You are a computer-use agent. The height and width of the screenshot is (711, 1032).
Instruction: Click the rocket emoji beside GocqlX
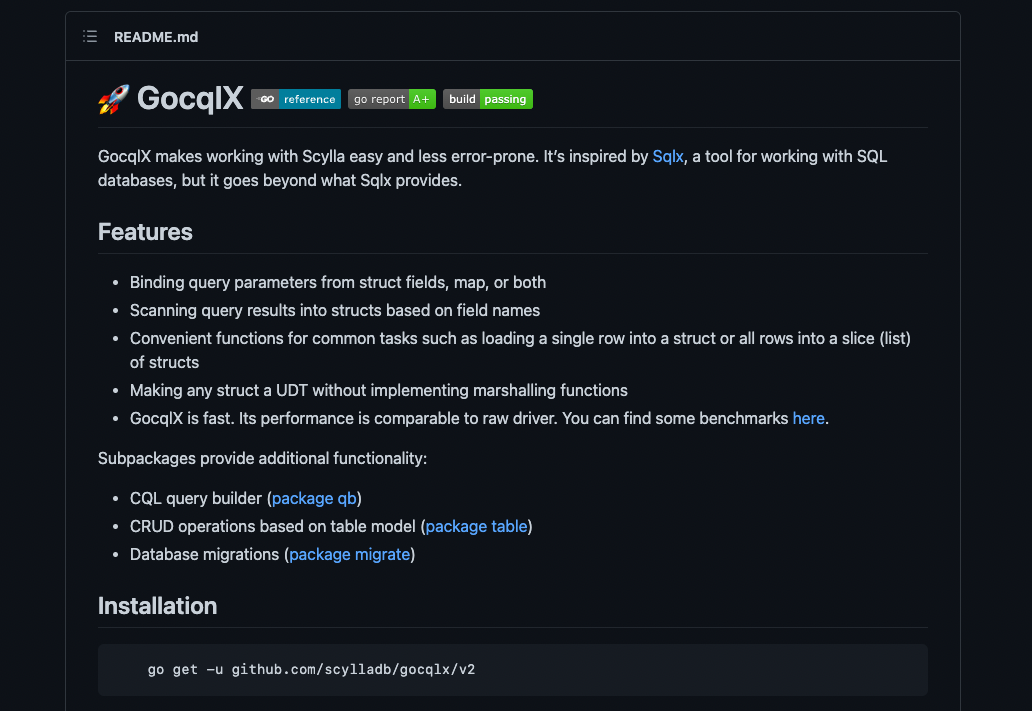click(113, 99)
